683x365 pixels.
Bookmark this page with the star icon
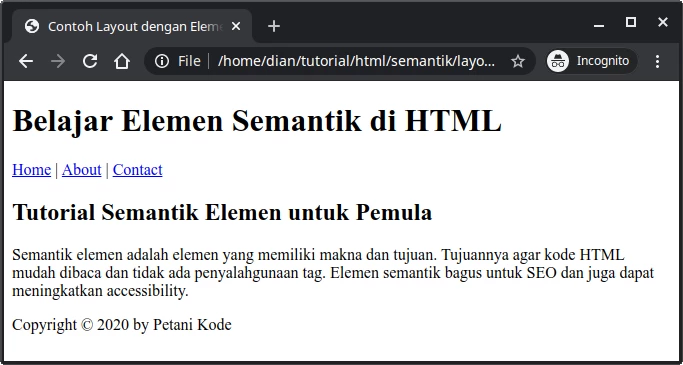tap(517, 61)
